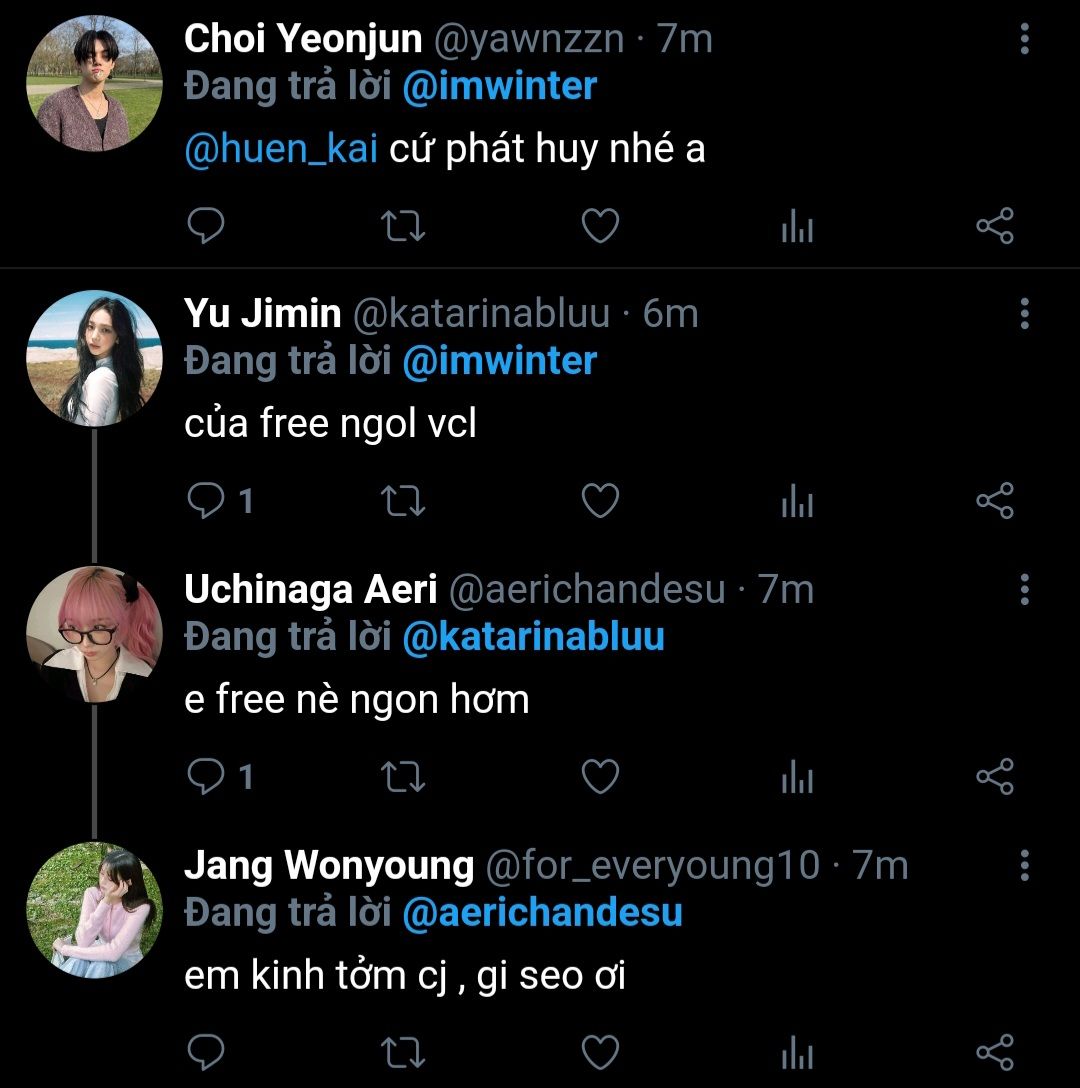This screenshot has width=1080, height=1088.
Task: Open more options for Choi Yeonjun's tweet
Action: 1024,40
